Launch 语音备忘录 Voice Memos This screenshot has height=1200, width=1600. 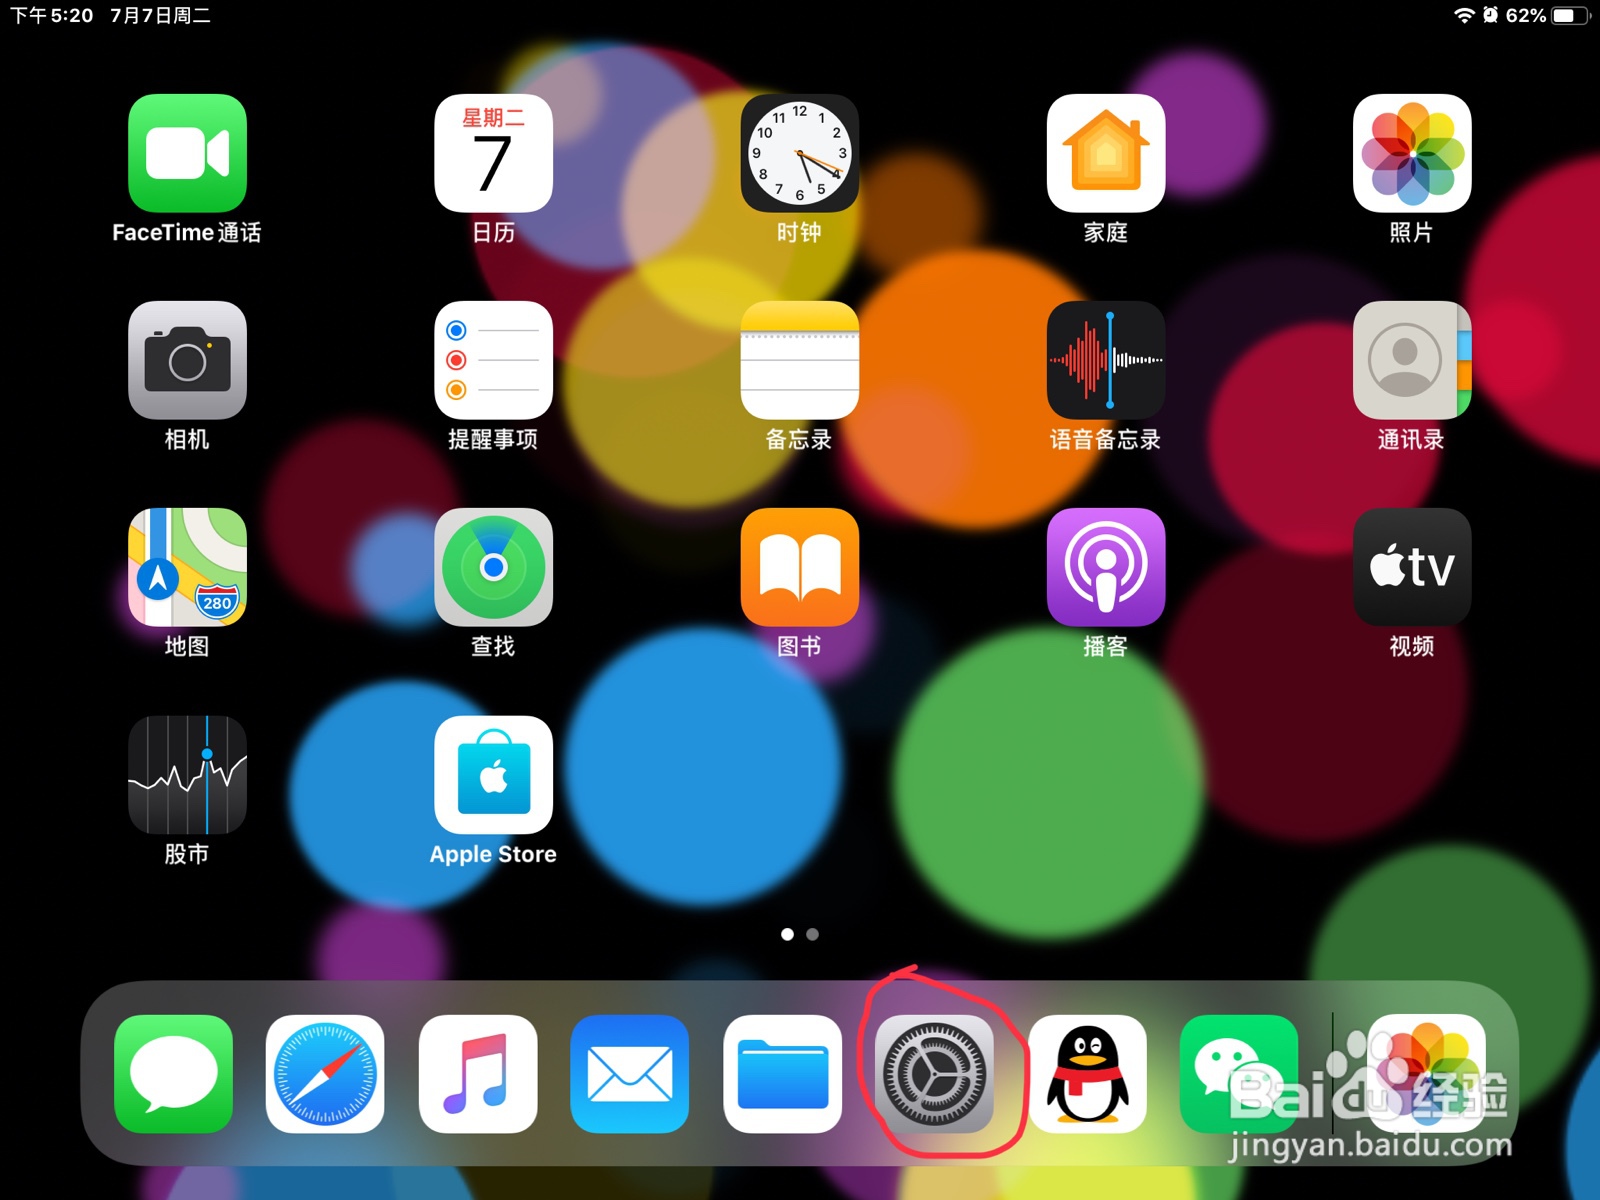click(1106, 362)
